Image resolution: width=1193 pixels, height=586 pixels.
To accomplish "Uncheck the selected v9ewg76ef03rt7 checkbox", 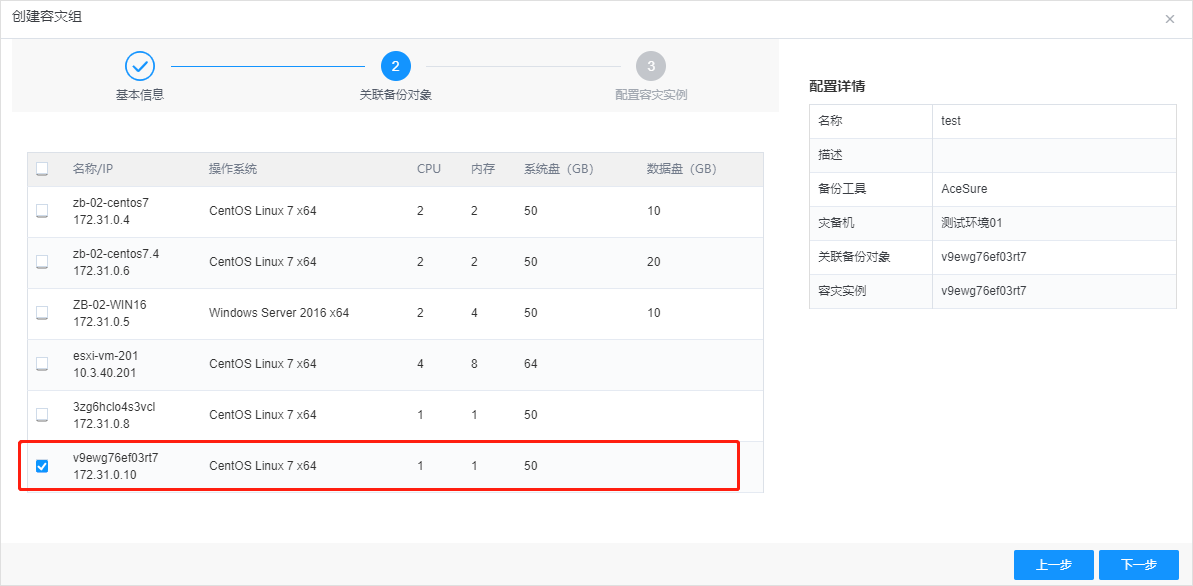I will coord(42,465).
